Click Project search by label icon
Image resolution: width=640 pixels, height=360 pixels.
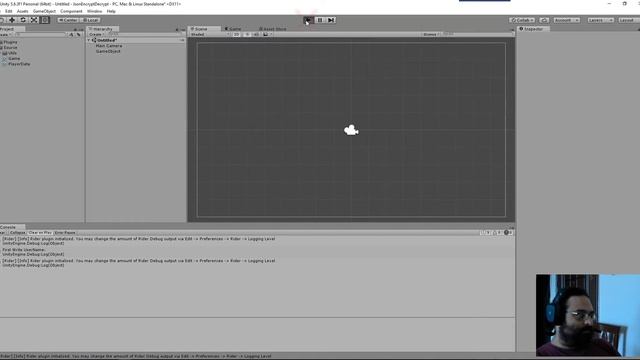pyautogui.click(x=79, y=35)
